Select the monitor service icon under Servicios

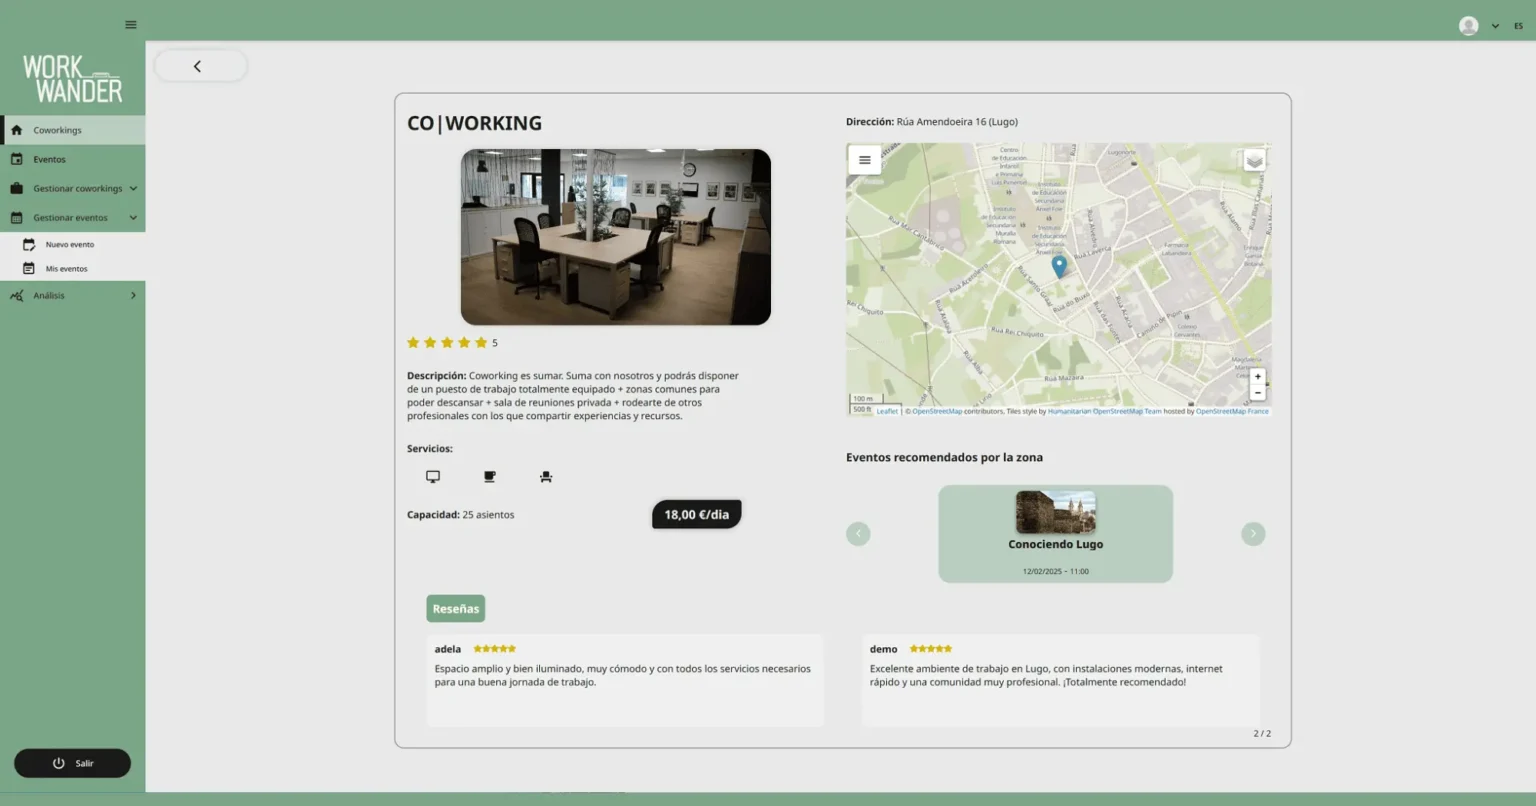click(x=432, y=476)
